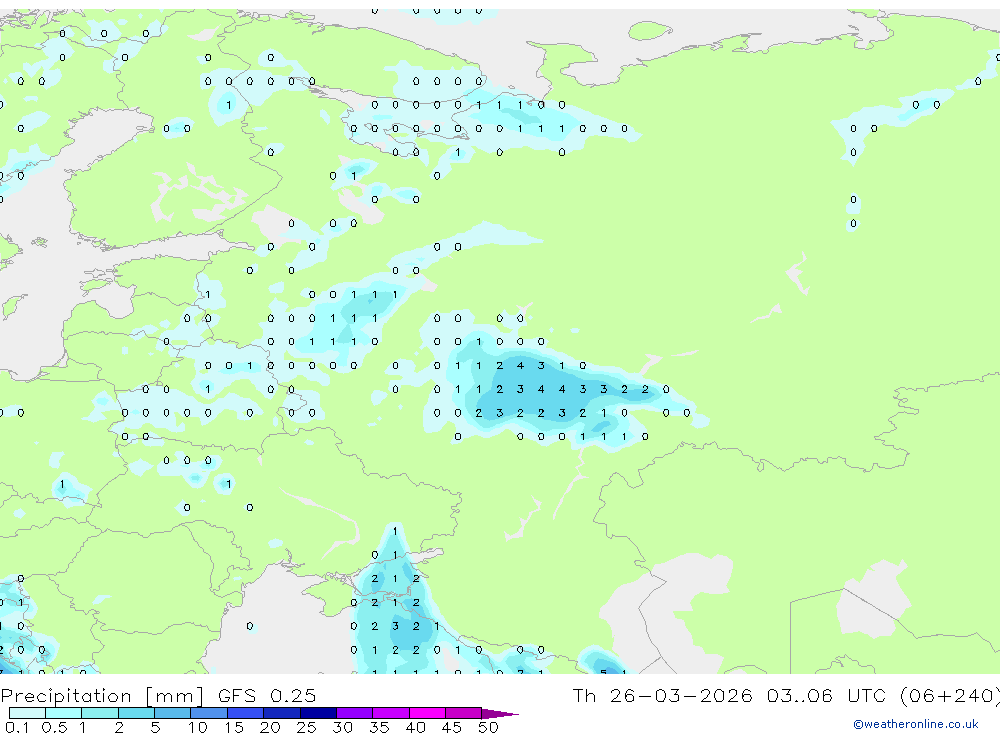Click the '(06+240)' forecast offset text
This screenshot has width=1000, height=733.
point(950,695)
